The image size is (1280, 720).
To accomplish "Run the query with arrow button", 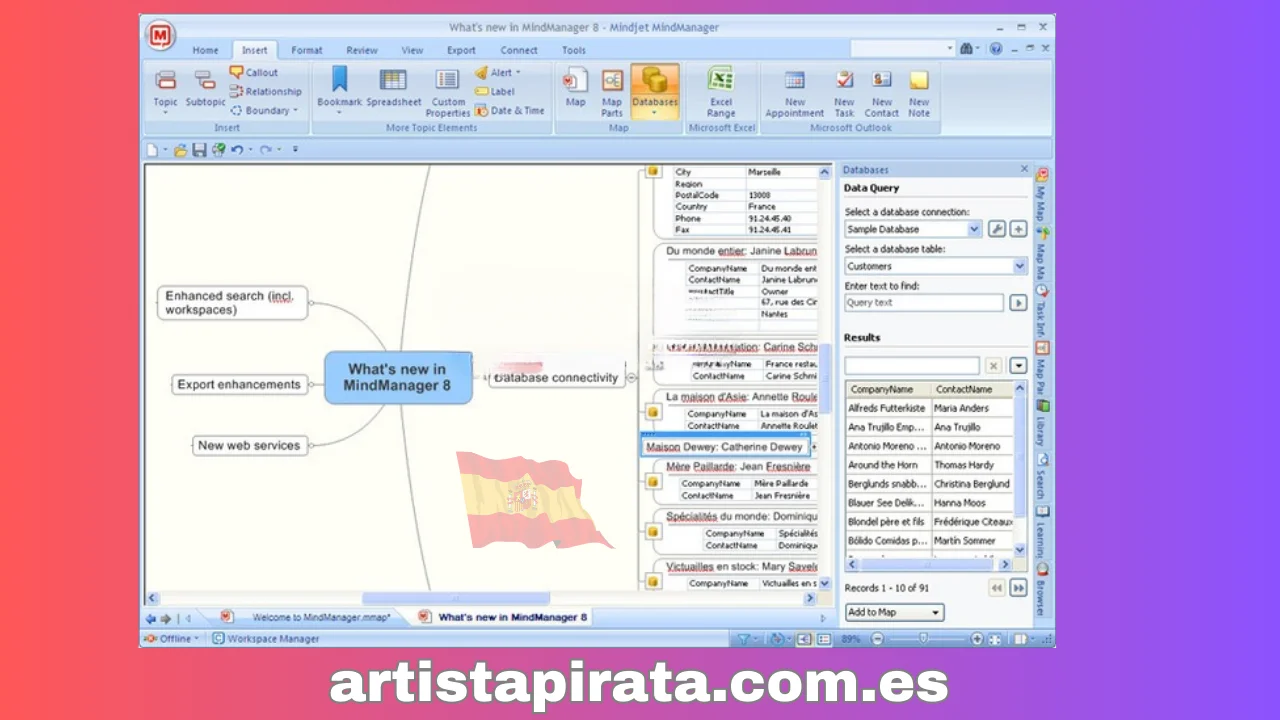I will pos(1018,302).
